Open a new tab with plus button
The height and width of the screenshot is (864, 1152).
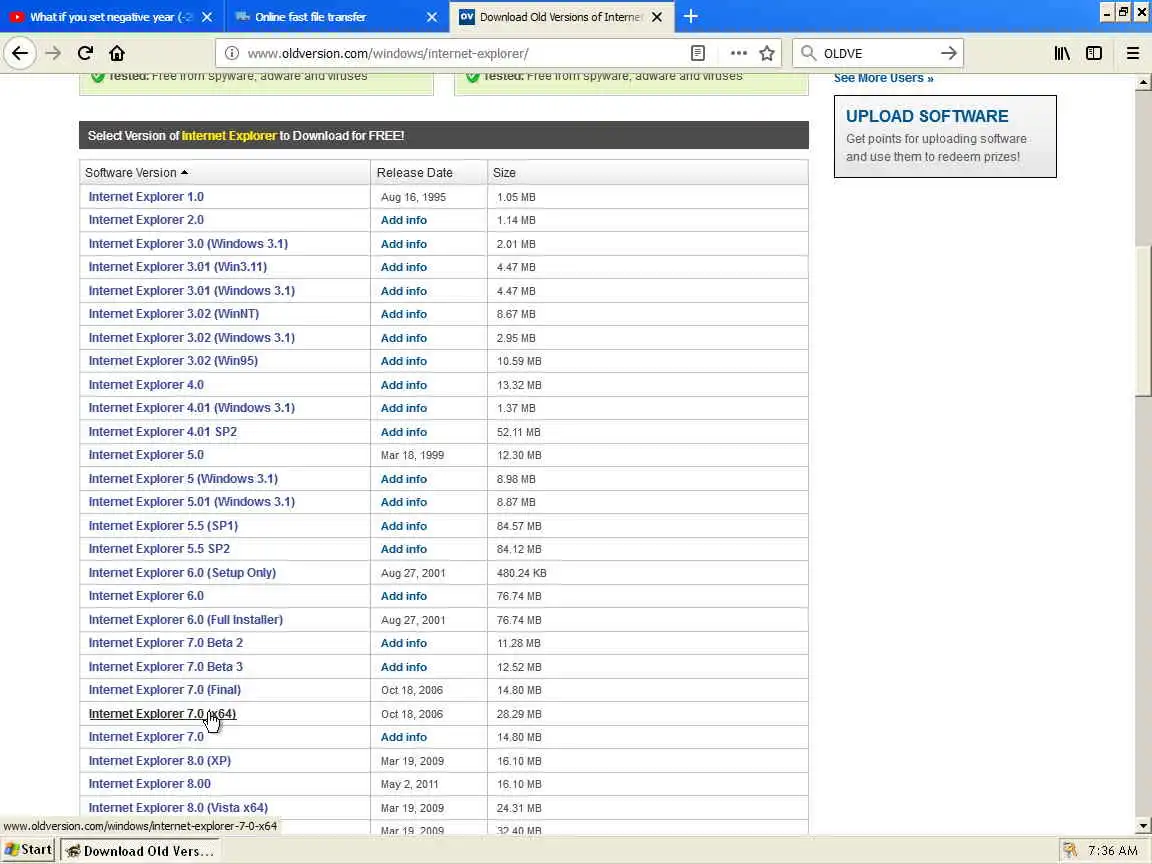(691, 16)
